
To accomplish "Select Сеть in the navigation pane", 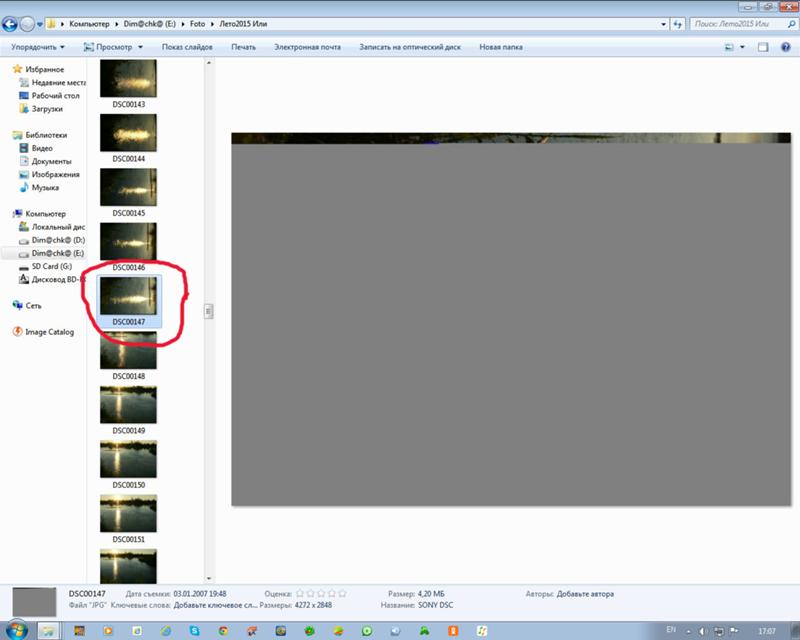I will tap(27, 306).
